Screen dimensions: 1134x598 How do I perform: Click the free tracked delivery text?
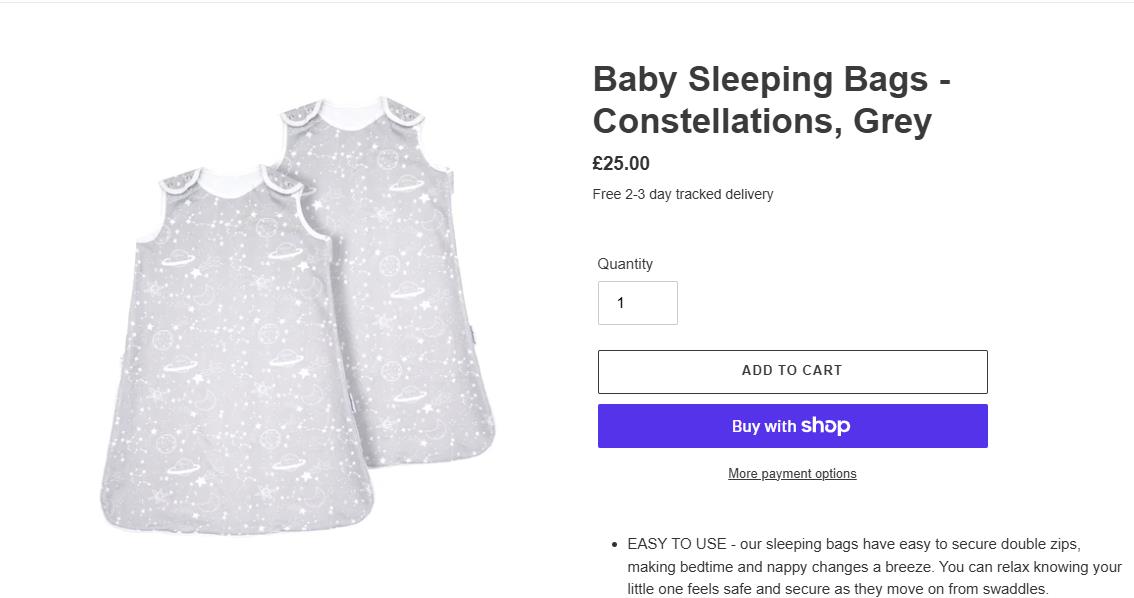[x=683, y=194]
